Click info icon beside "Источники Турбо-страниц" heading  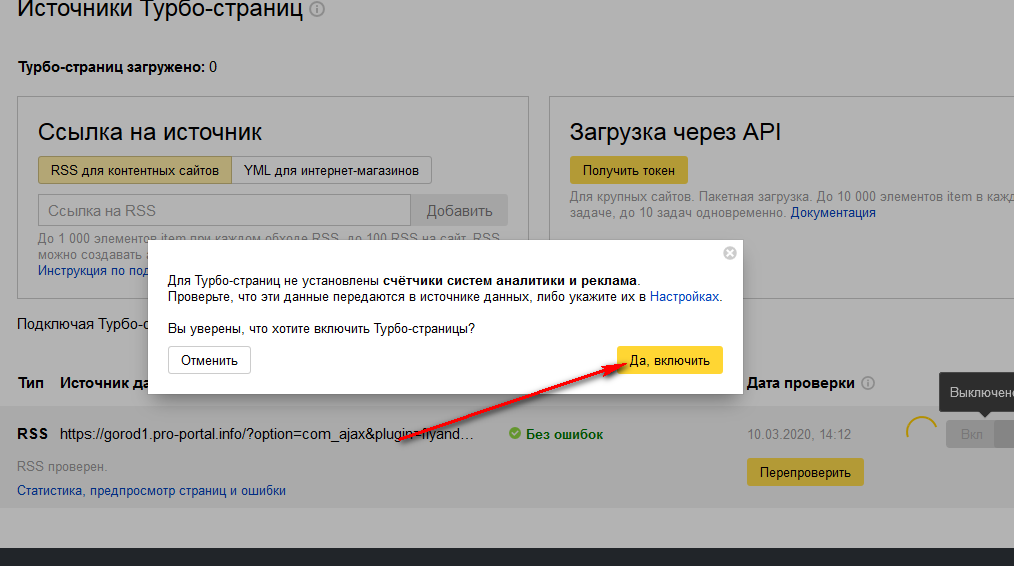click(x=317, y=10)
